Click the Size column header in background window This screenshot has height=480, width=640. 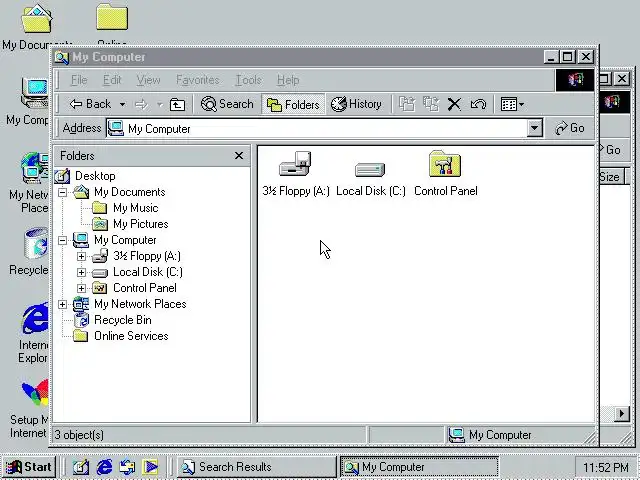point(610,177)
